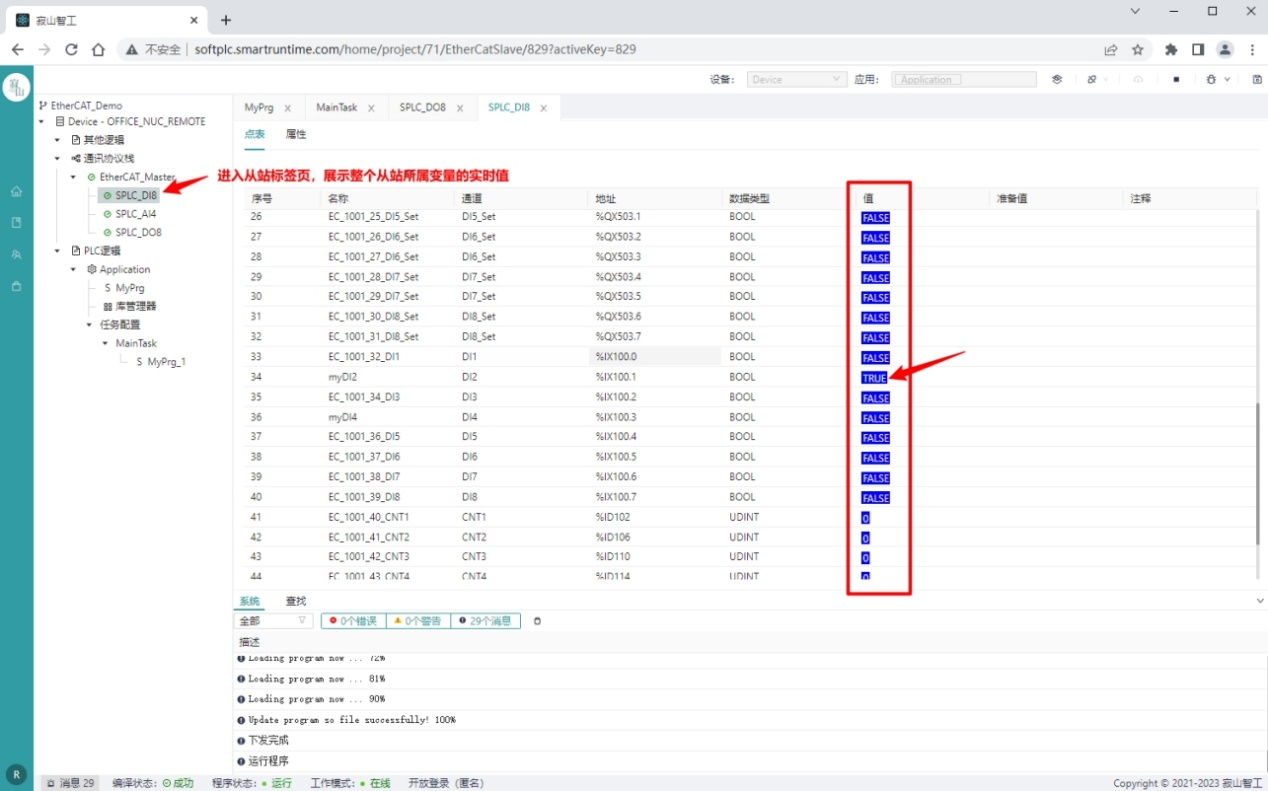Screen dimensions: 1268x791
Task: Click the 消息 29 status bar button
Action: click(70, 783)
